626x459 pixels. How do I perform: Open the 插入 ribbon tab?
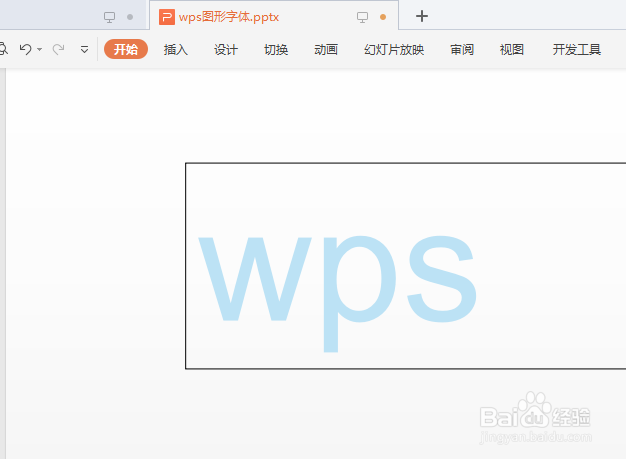(x=176, y=49)
